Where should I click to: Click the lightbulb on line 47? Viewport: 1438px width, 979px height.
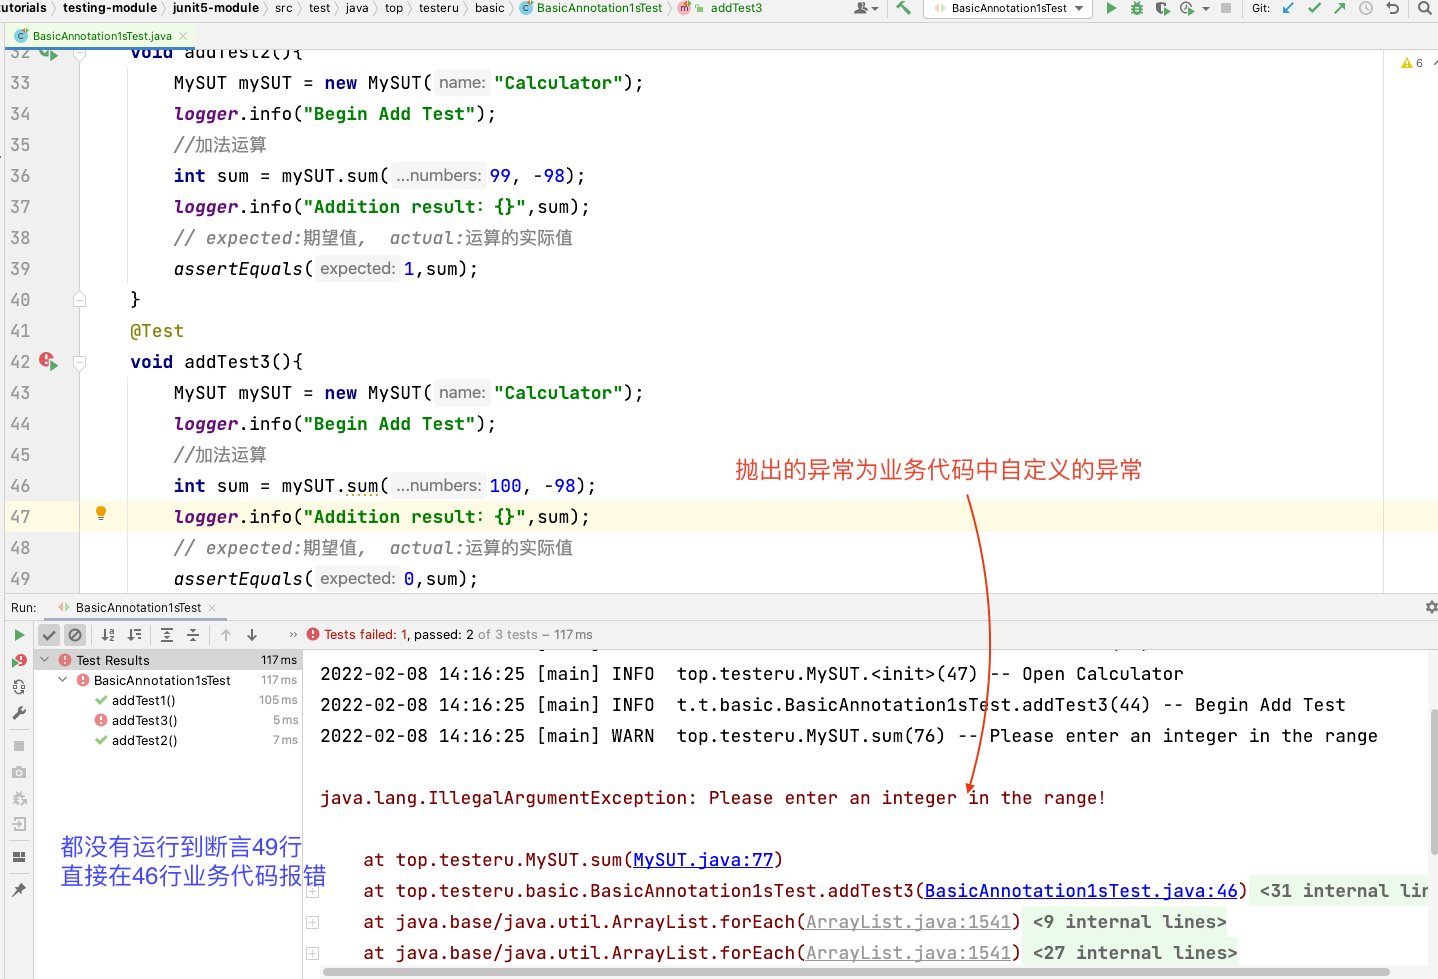tap(101, 514)
